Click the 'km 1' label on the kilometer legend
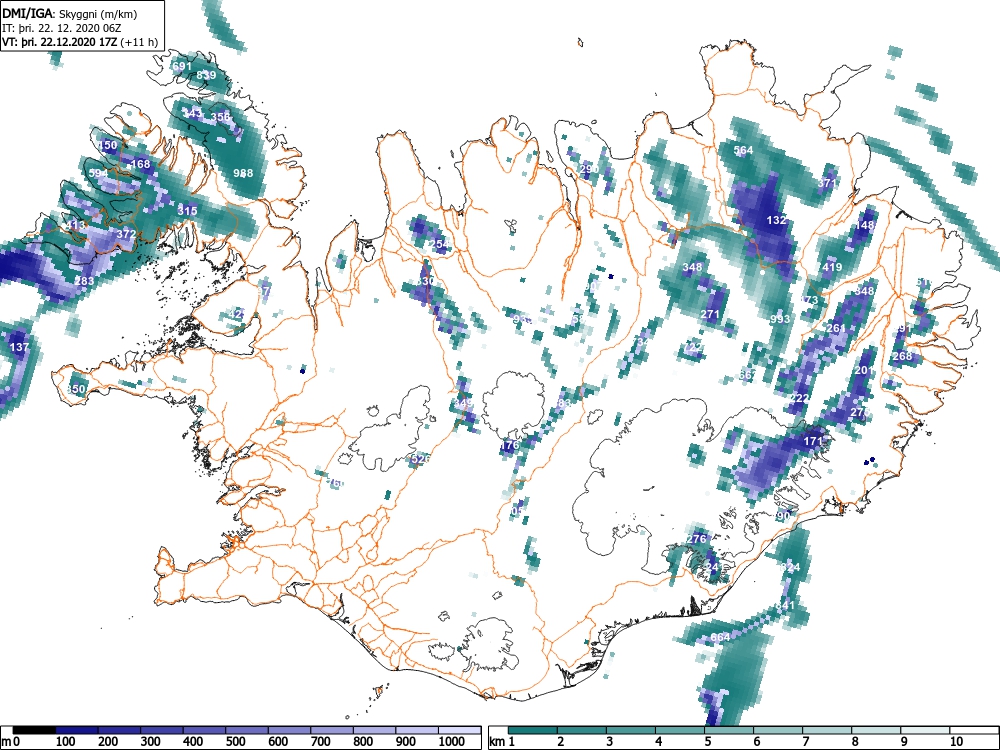 pos(502,742)
